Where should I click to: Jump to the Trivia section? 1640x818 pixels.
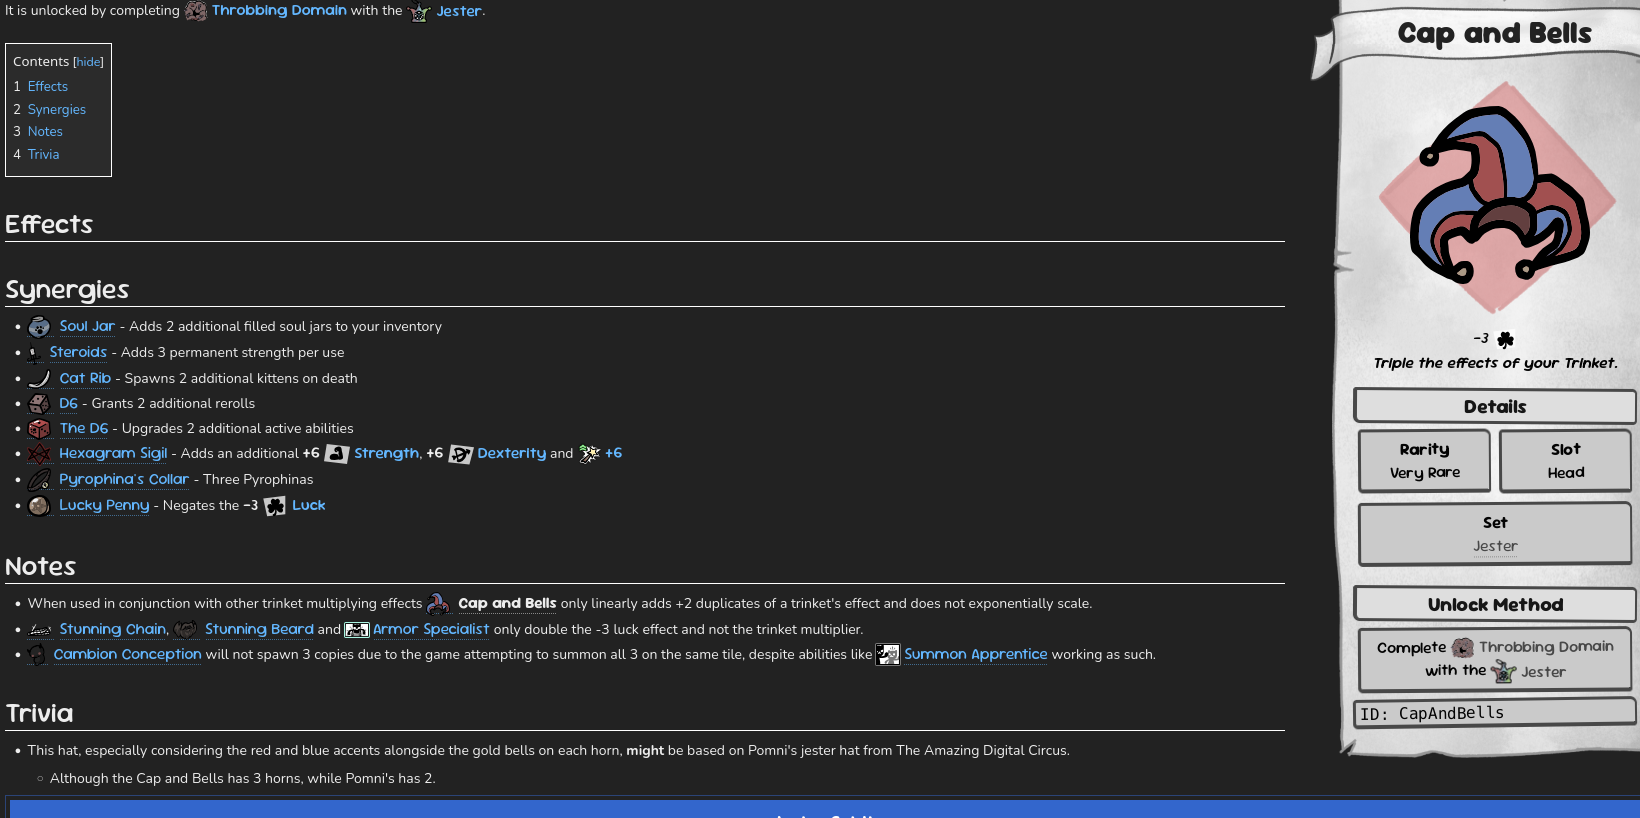[44, 155]
